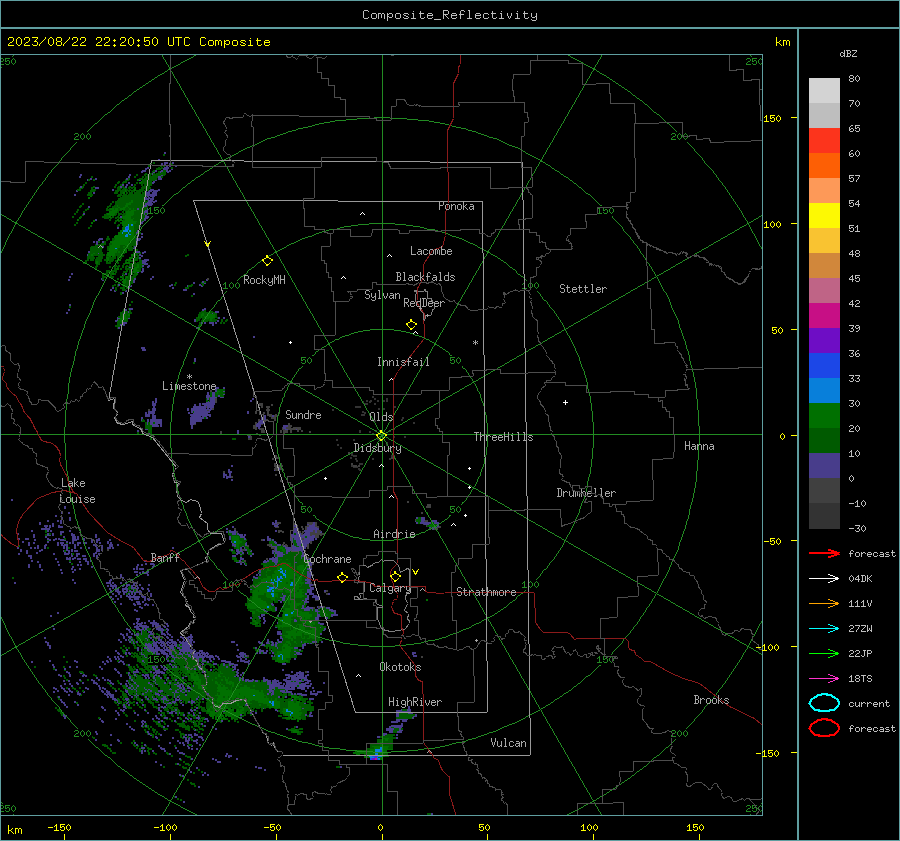The image size is (900, 841).
Task: Click the white asterisk marker above Limestone
Action: 189,377
